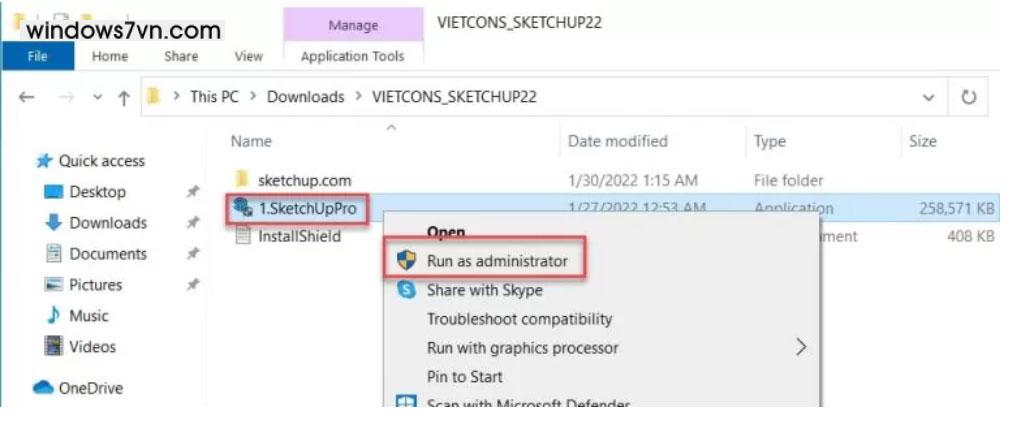Select OneDrive in the navigation pane
This screenshot has height=423, width=1029.
pyautogui.click(x=90, y=388)
